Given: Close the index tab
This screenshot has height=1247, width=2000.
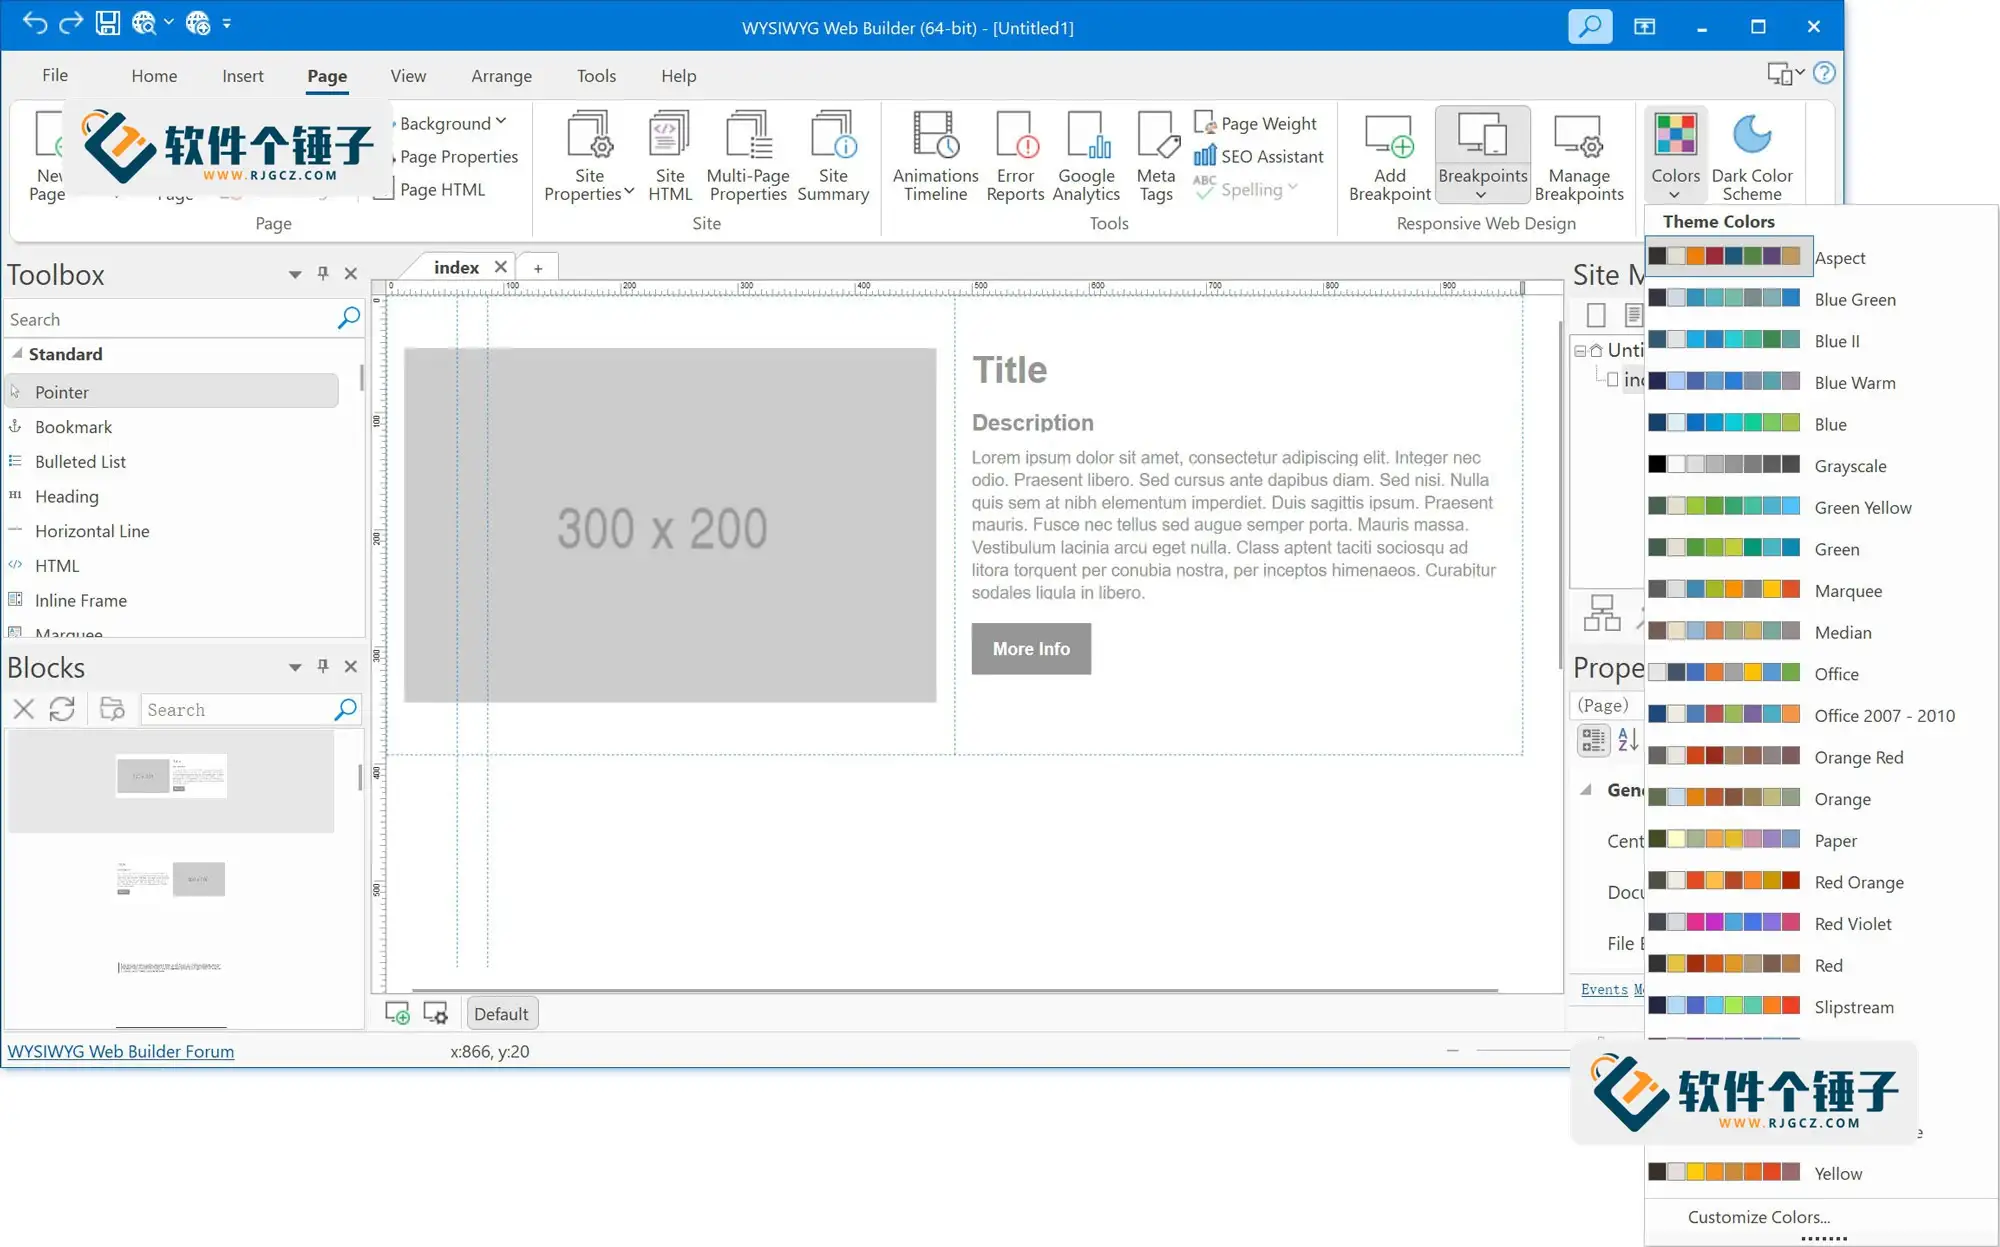Looking at the screenshot, I should pos(500,267).
